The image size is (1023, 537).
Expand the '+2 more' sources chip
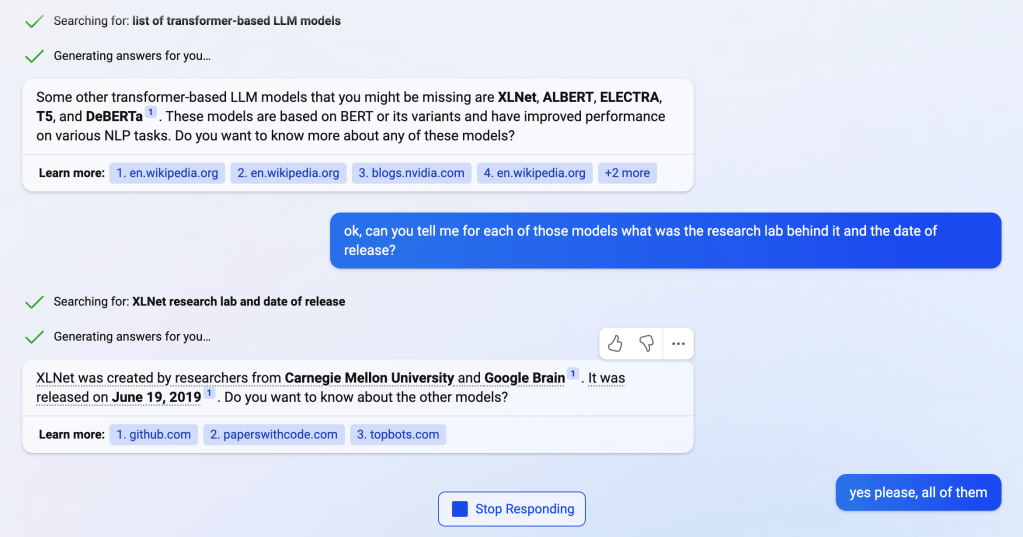[x=627, y=173]
